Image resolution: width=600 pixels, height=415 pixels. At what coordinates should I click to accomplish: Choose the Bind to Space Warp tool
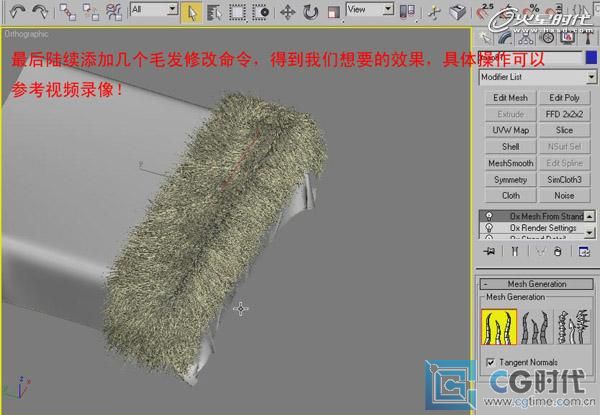click(x=114, y=12)
